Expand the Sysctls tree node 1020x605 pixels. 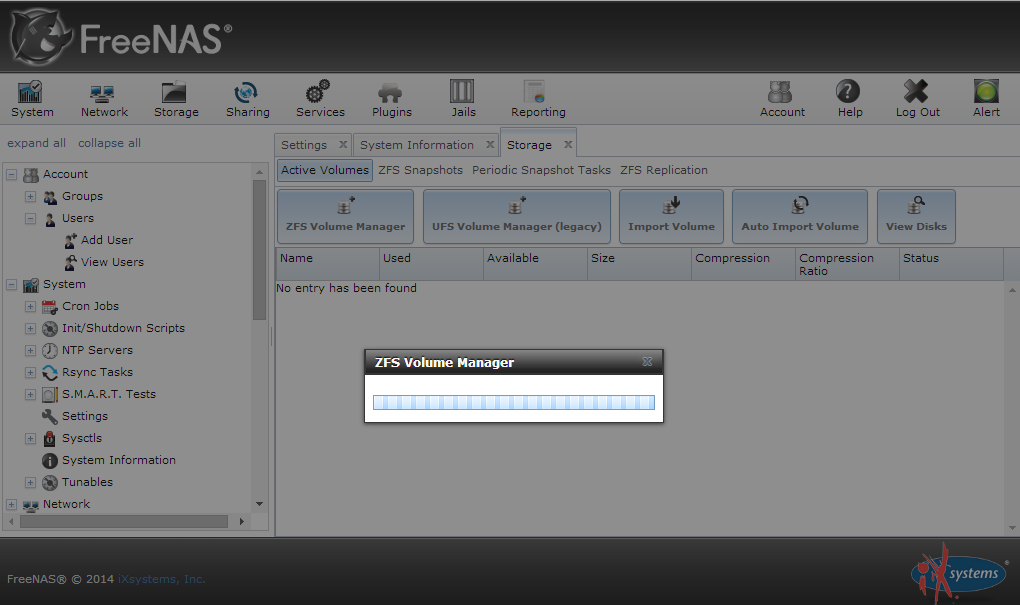click(x=31, y=438)
